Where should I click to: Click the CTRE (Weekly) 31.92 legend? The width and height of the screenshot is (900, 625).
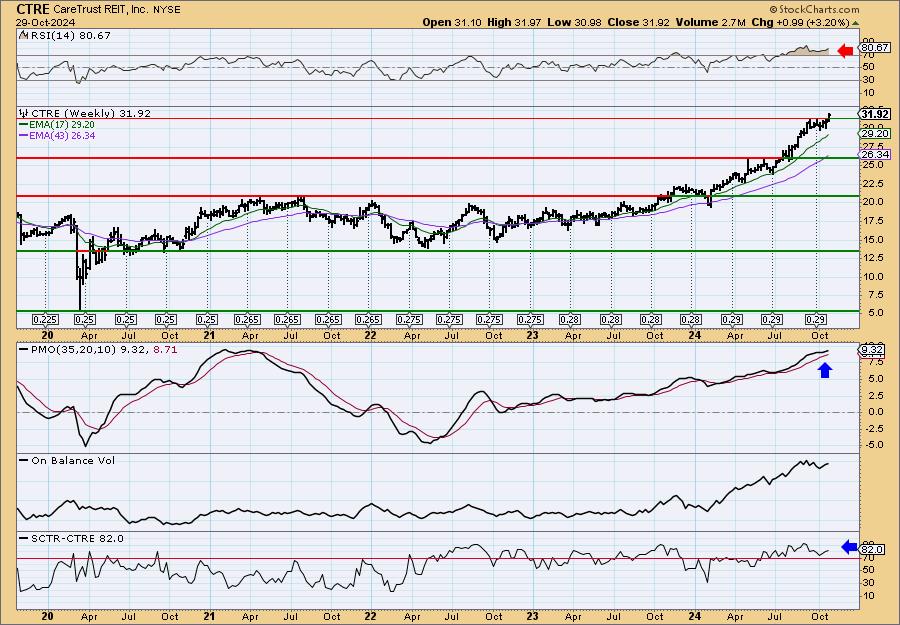tap(90, 114)
